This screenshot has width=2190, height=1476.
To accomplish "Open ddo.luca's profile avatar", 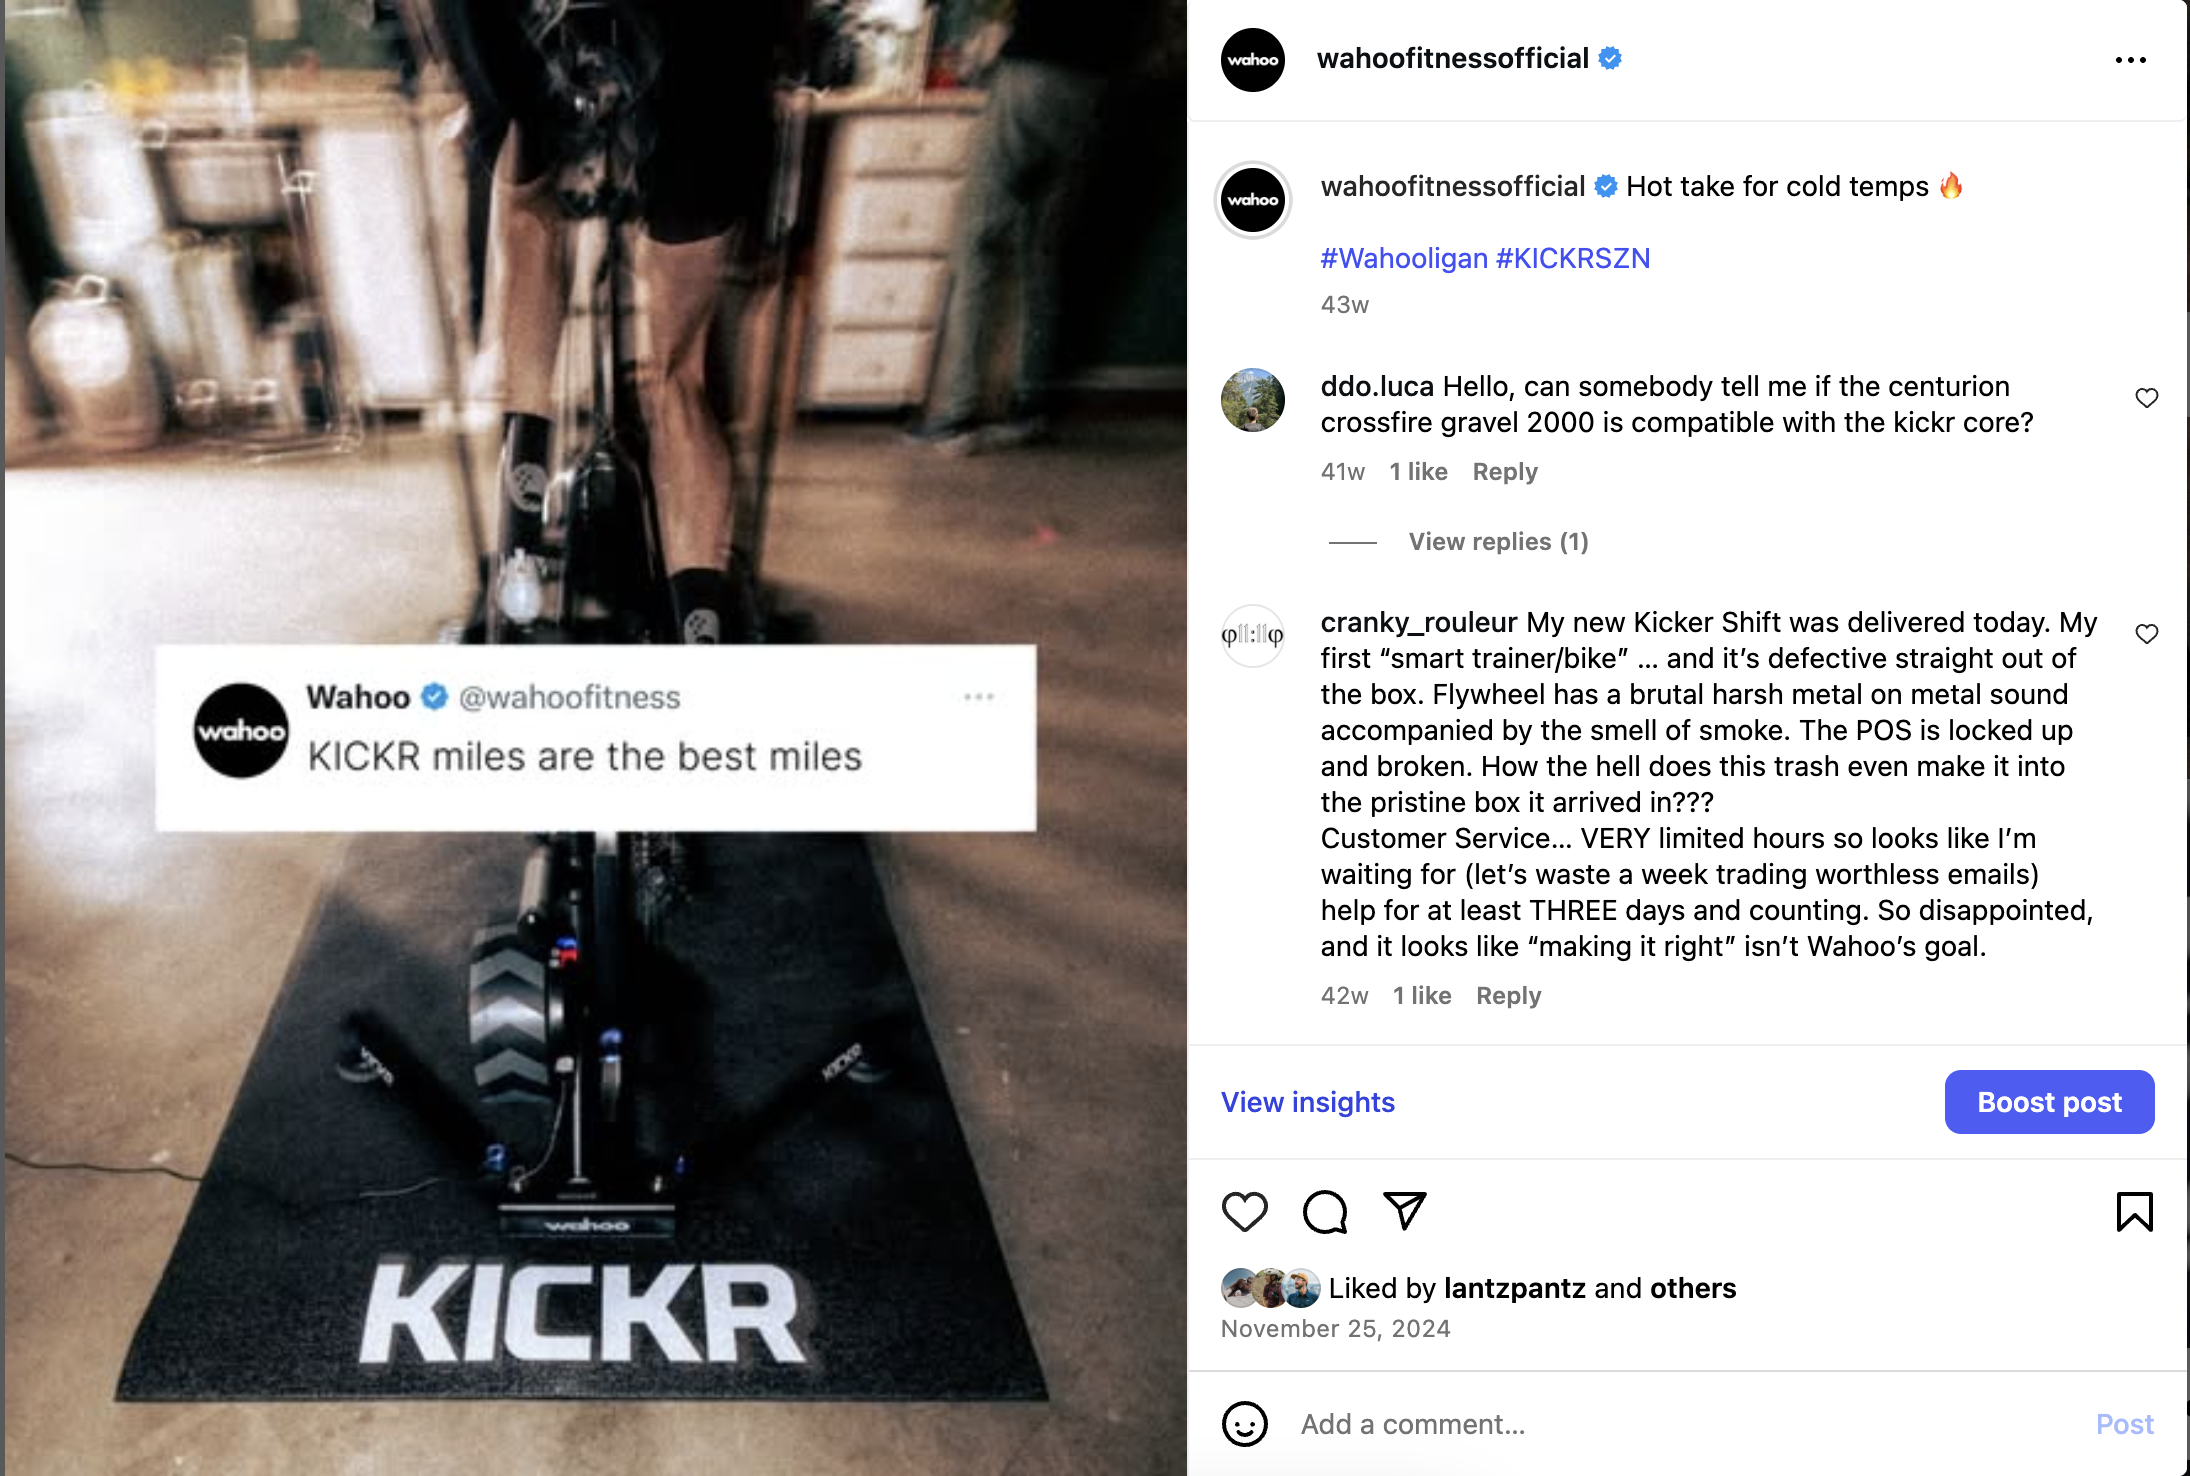I will pyautogui.click(x=1253, y=400).
